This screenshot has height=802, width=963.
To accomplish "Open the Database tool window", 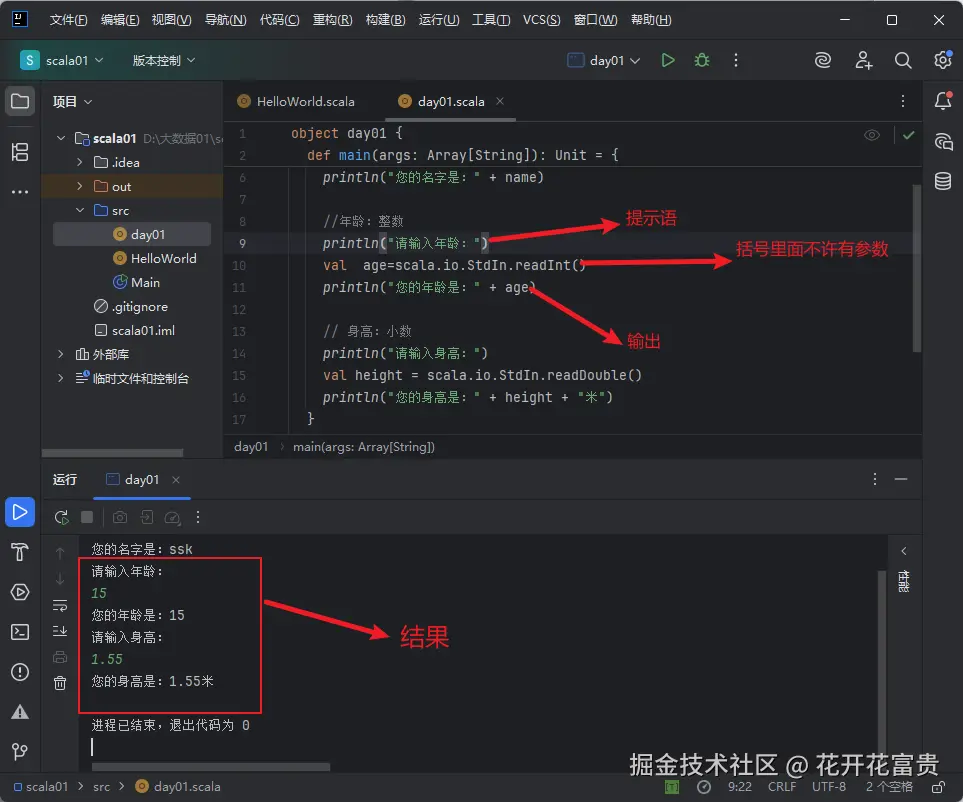I will 943,181.
